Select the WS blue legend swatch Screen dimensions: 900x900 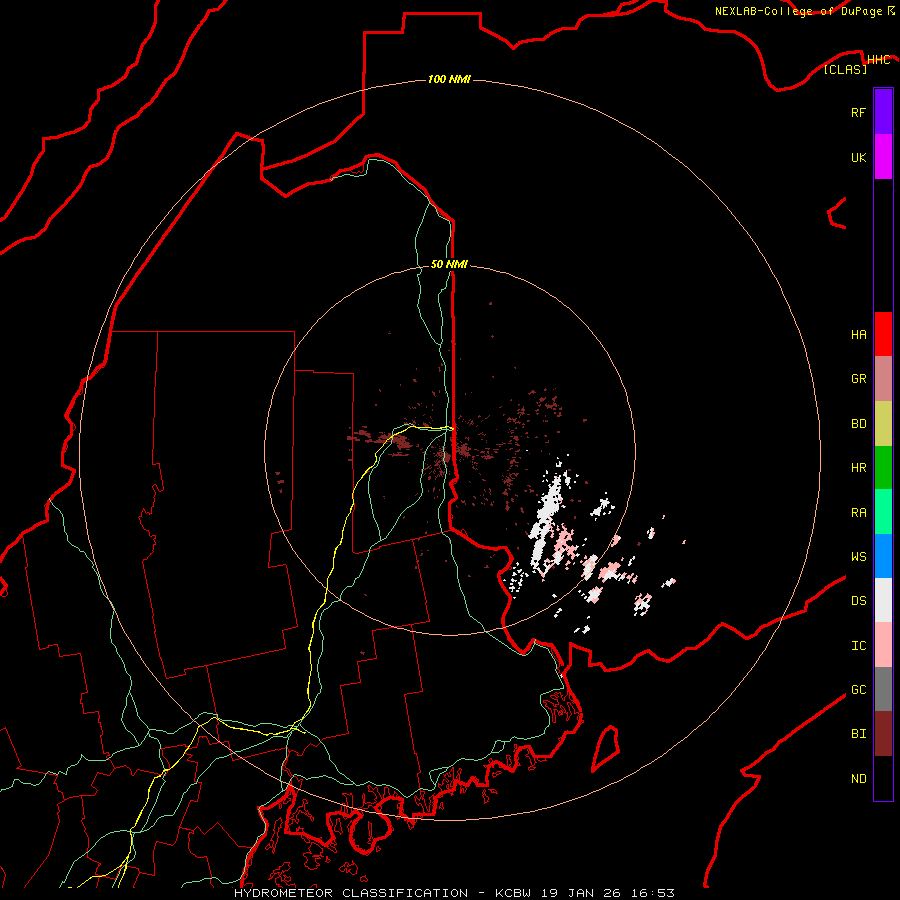[883, 556]
